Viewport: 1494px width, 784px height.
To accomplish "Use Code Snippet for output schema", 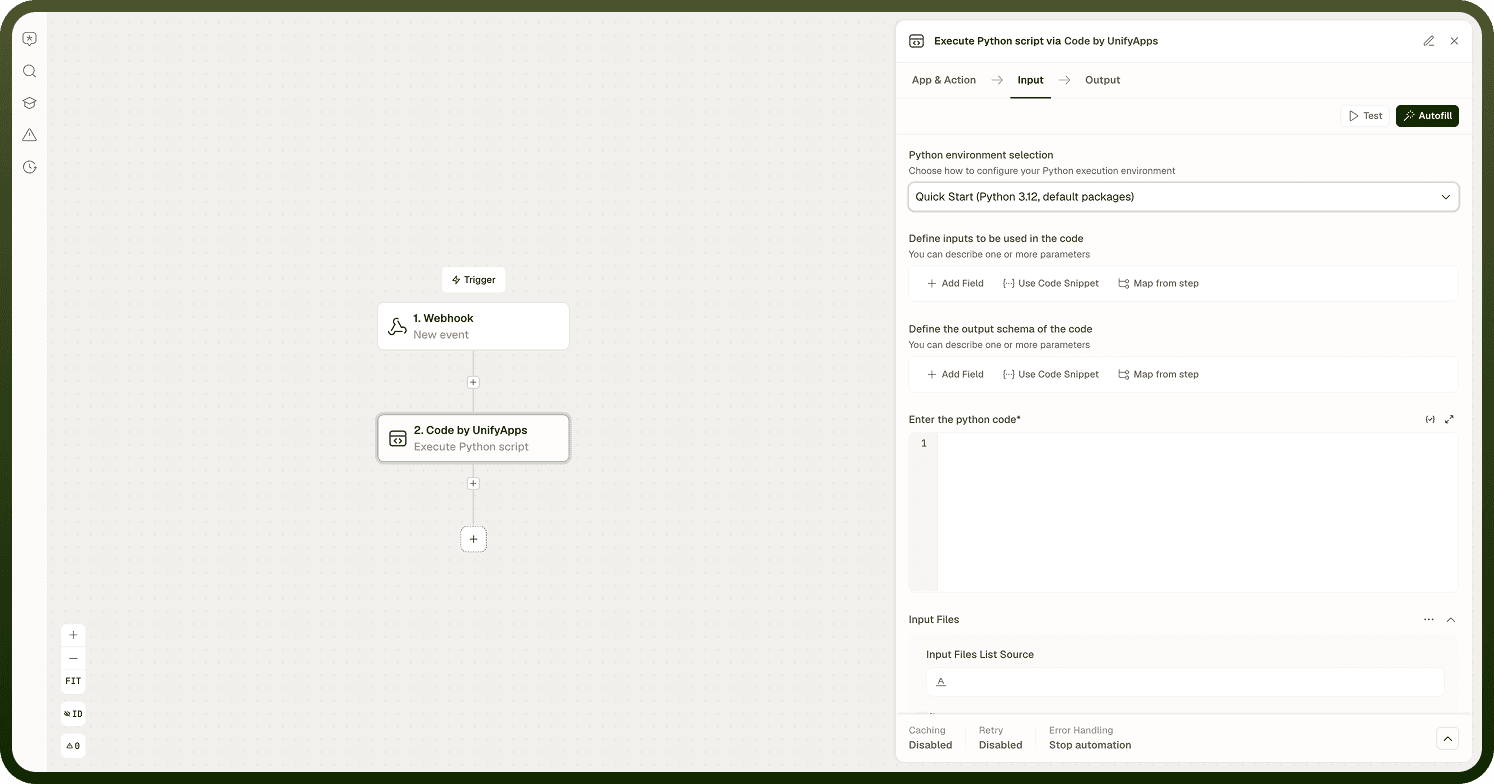I will click(1051, 375).
